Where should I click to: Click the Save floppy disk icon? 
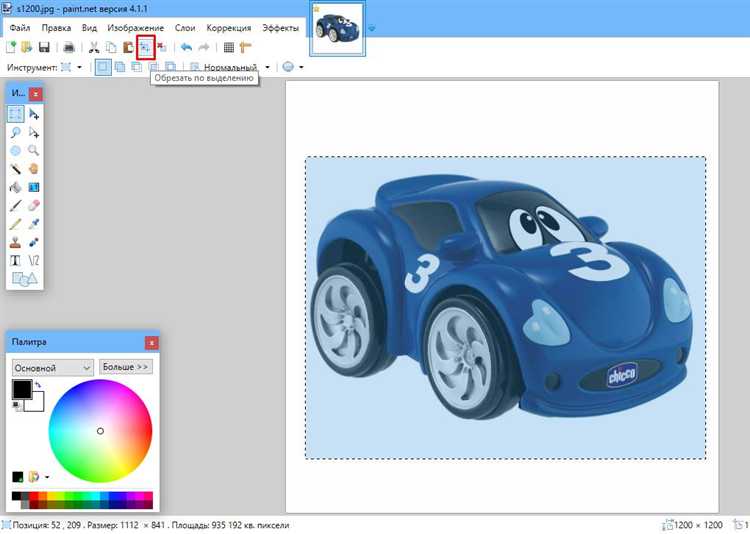click(x=44, y=47)
